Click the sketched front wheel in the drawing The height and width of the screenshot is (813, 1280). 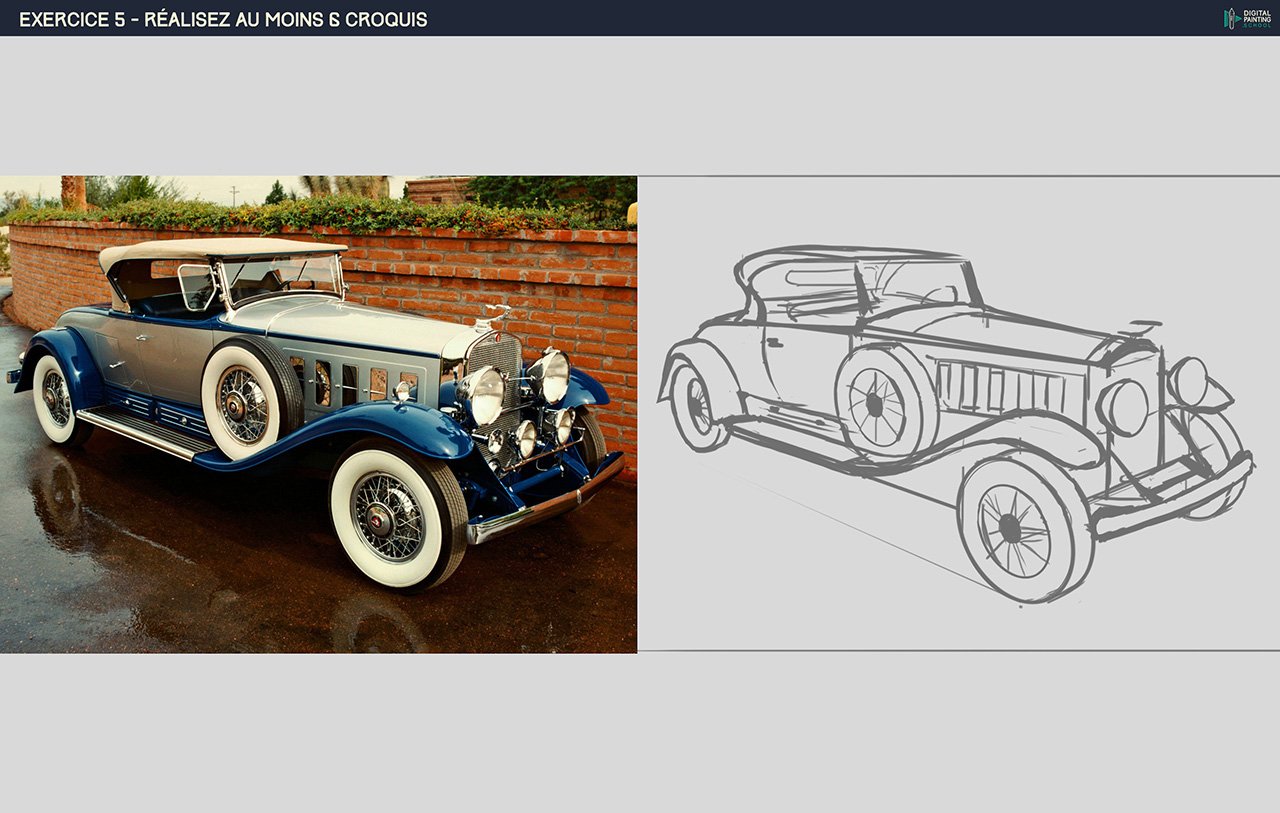coord(1015,530)
